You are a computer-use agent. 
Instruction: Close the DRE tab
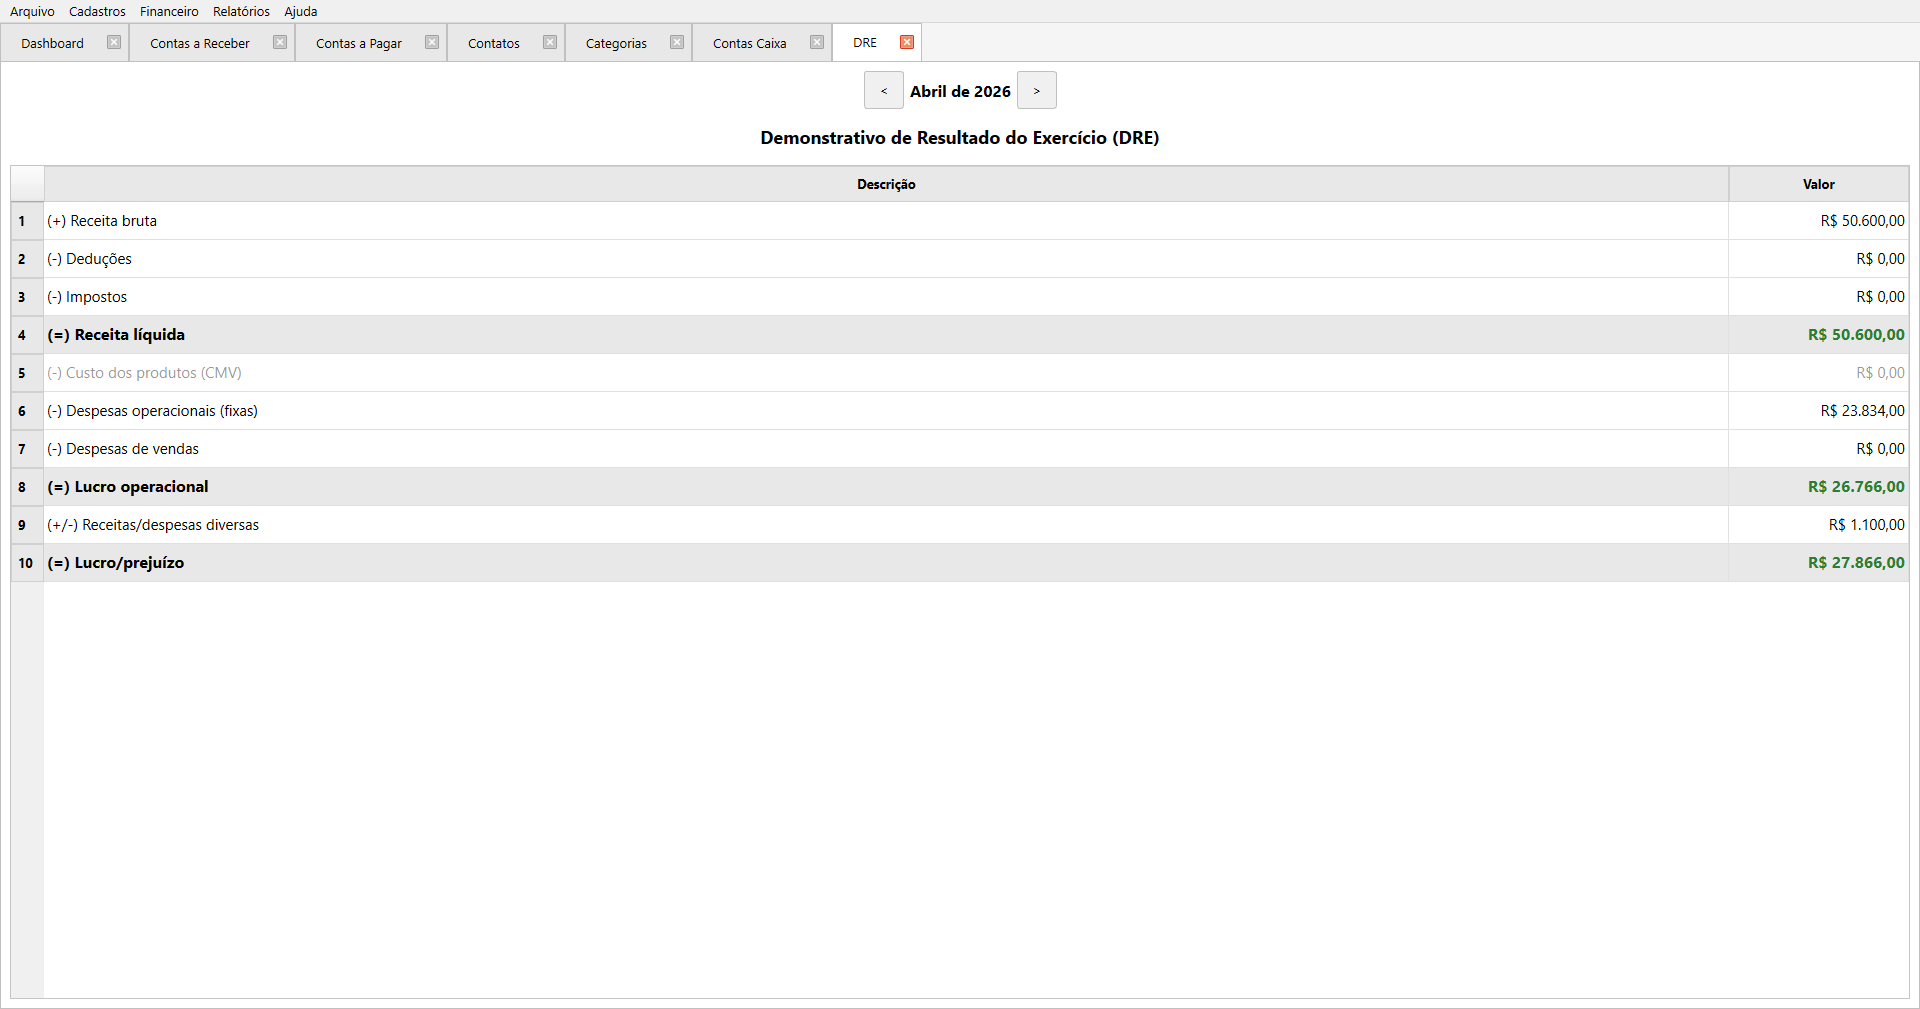pos(907,43)
